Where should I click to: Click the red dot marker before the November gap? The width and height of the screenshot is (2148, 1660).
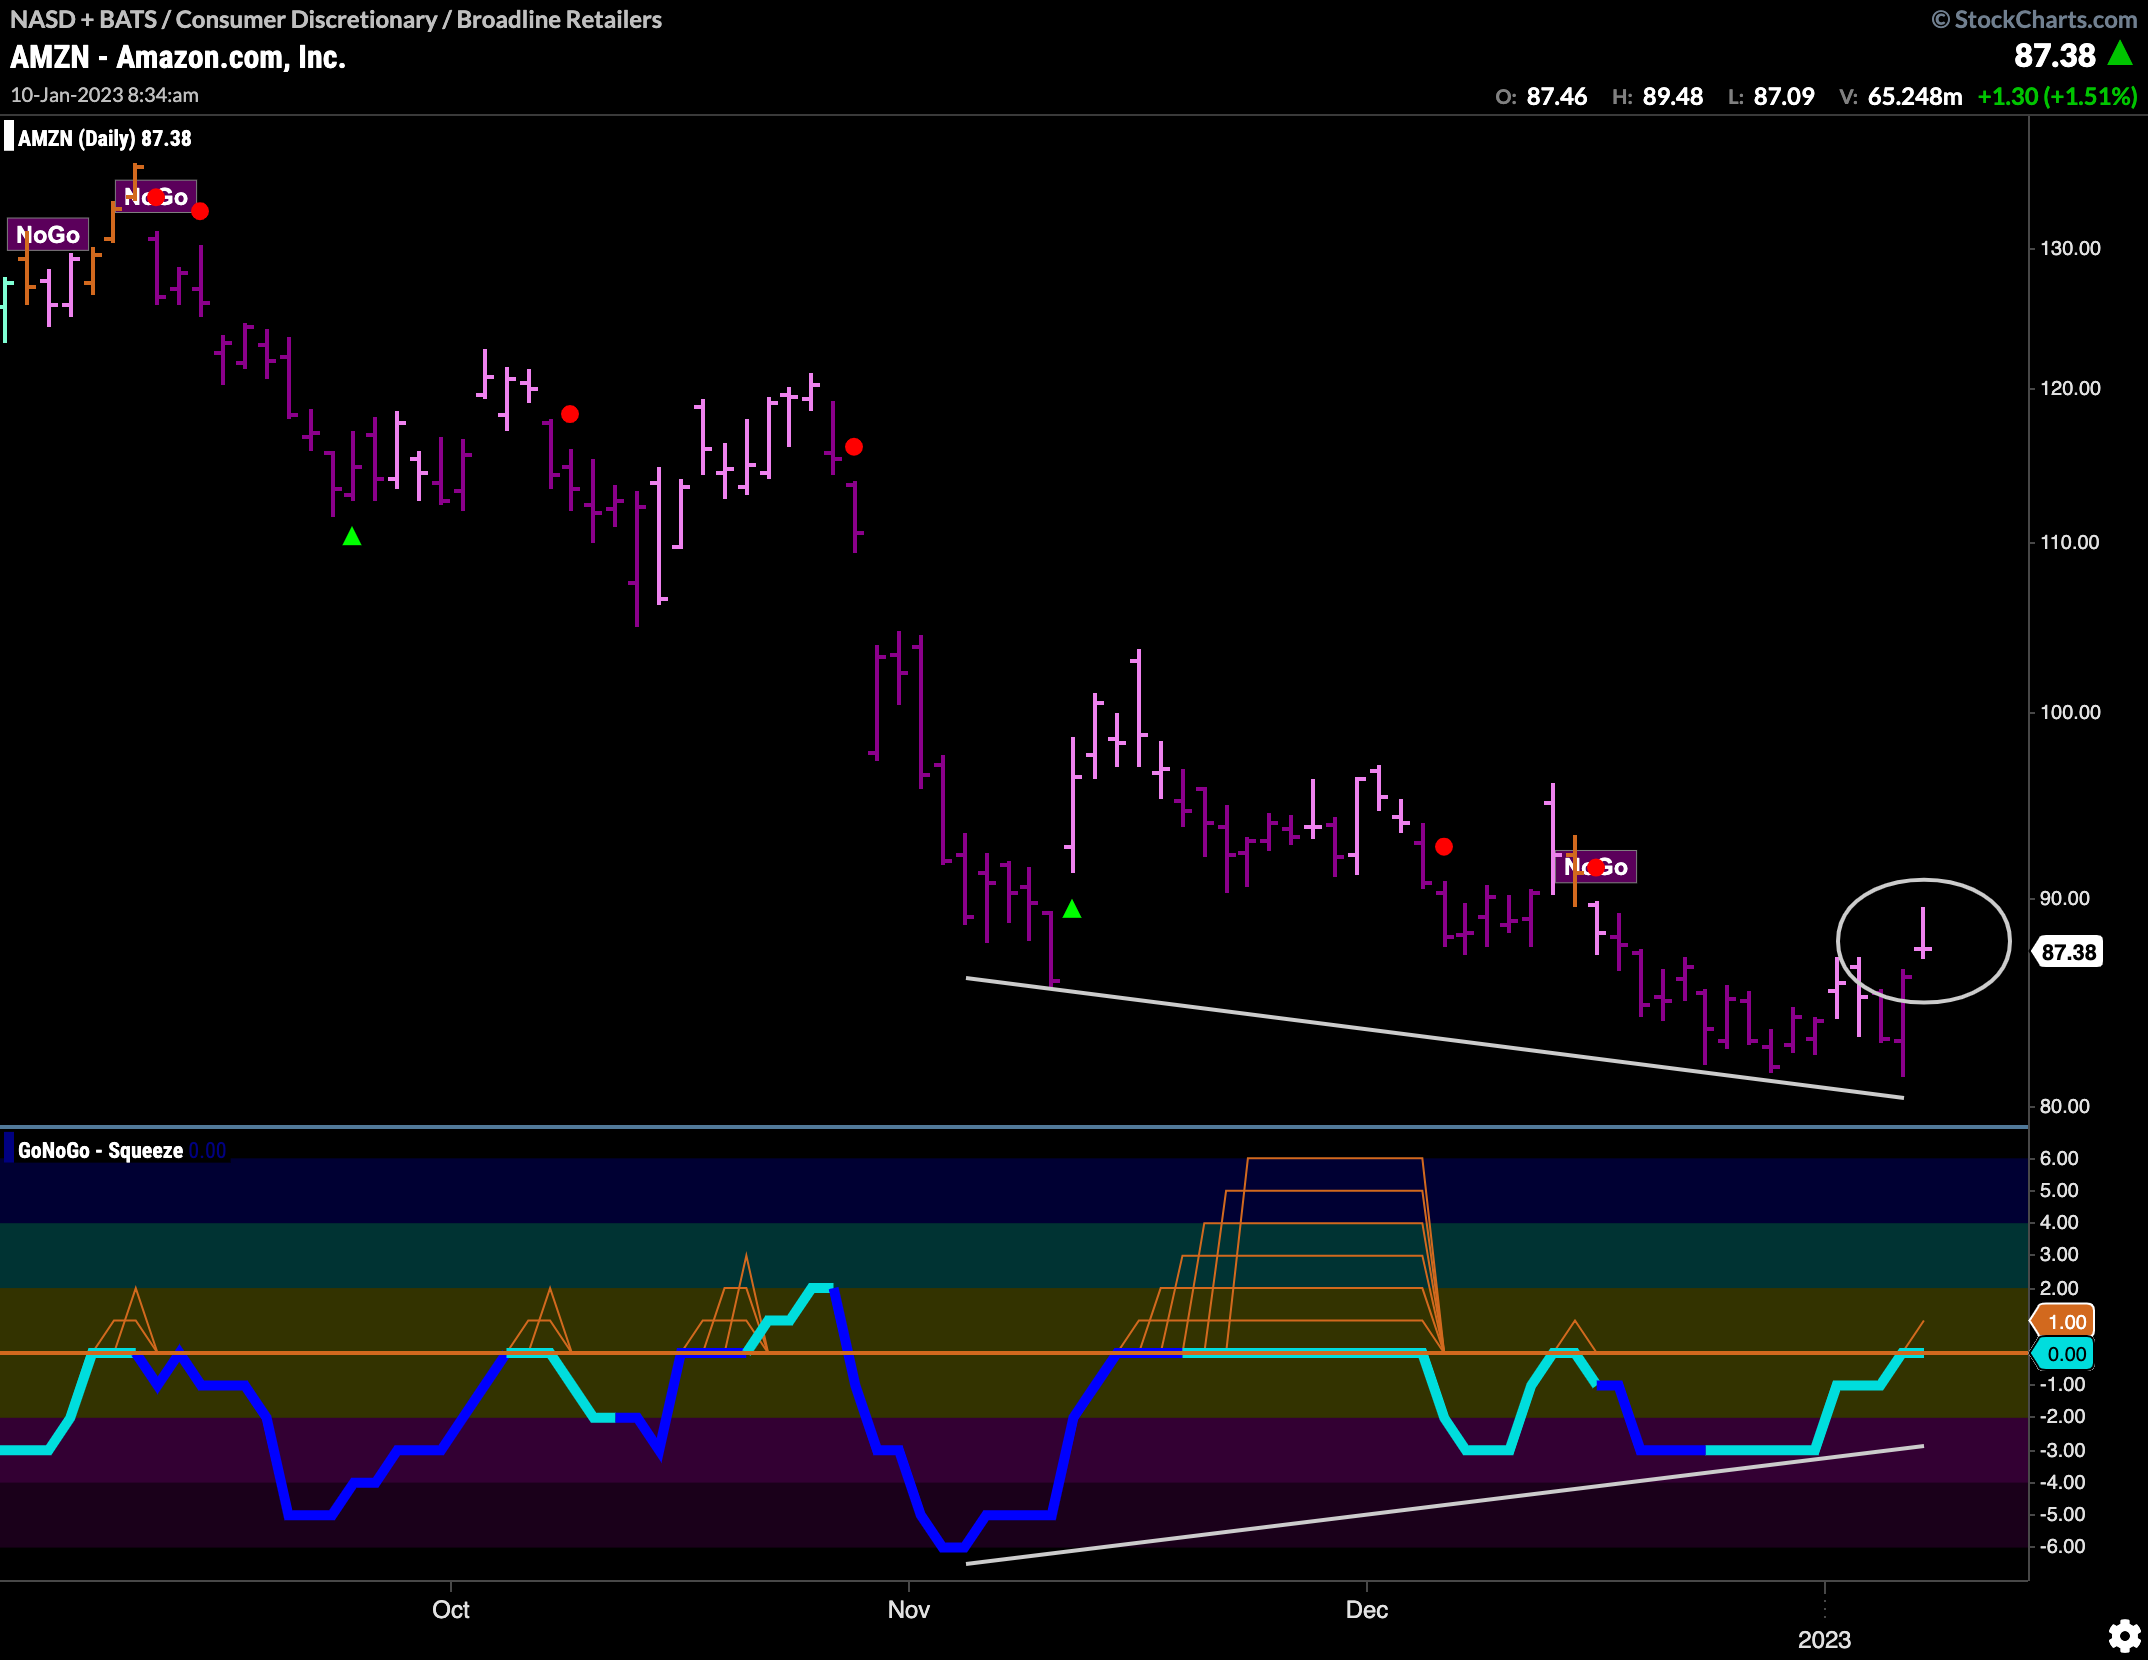(x=854, y=447)
